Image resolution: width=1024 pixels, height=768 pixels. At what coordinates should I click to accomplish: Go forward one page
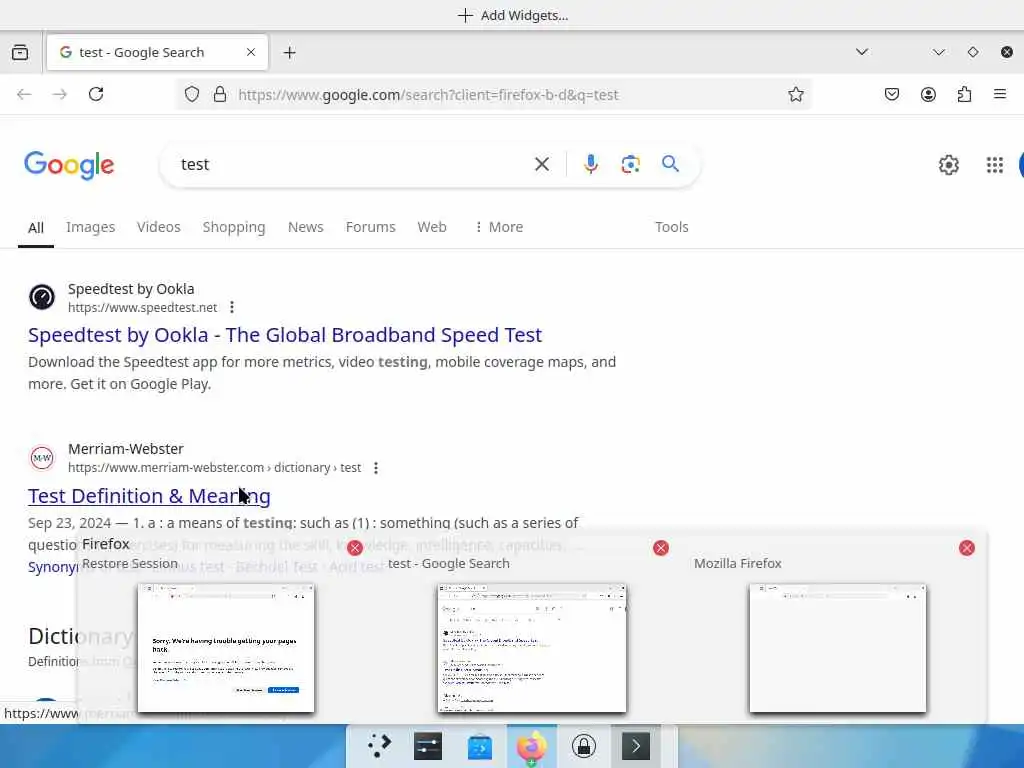(60, 94)
